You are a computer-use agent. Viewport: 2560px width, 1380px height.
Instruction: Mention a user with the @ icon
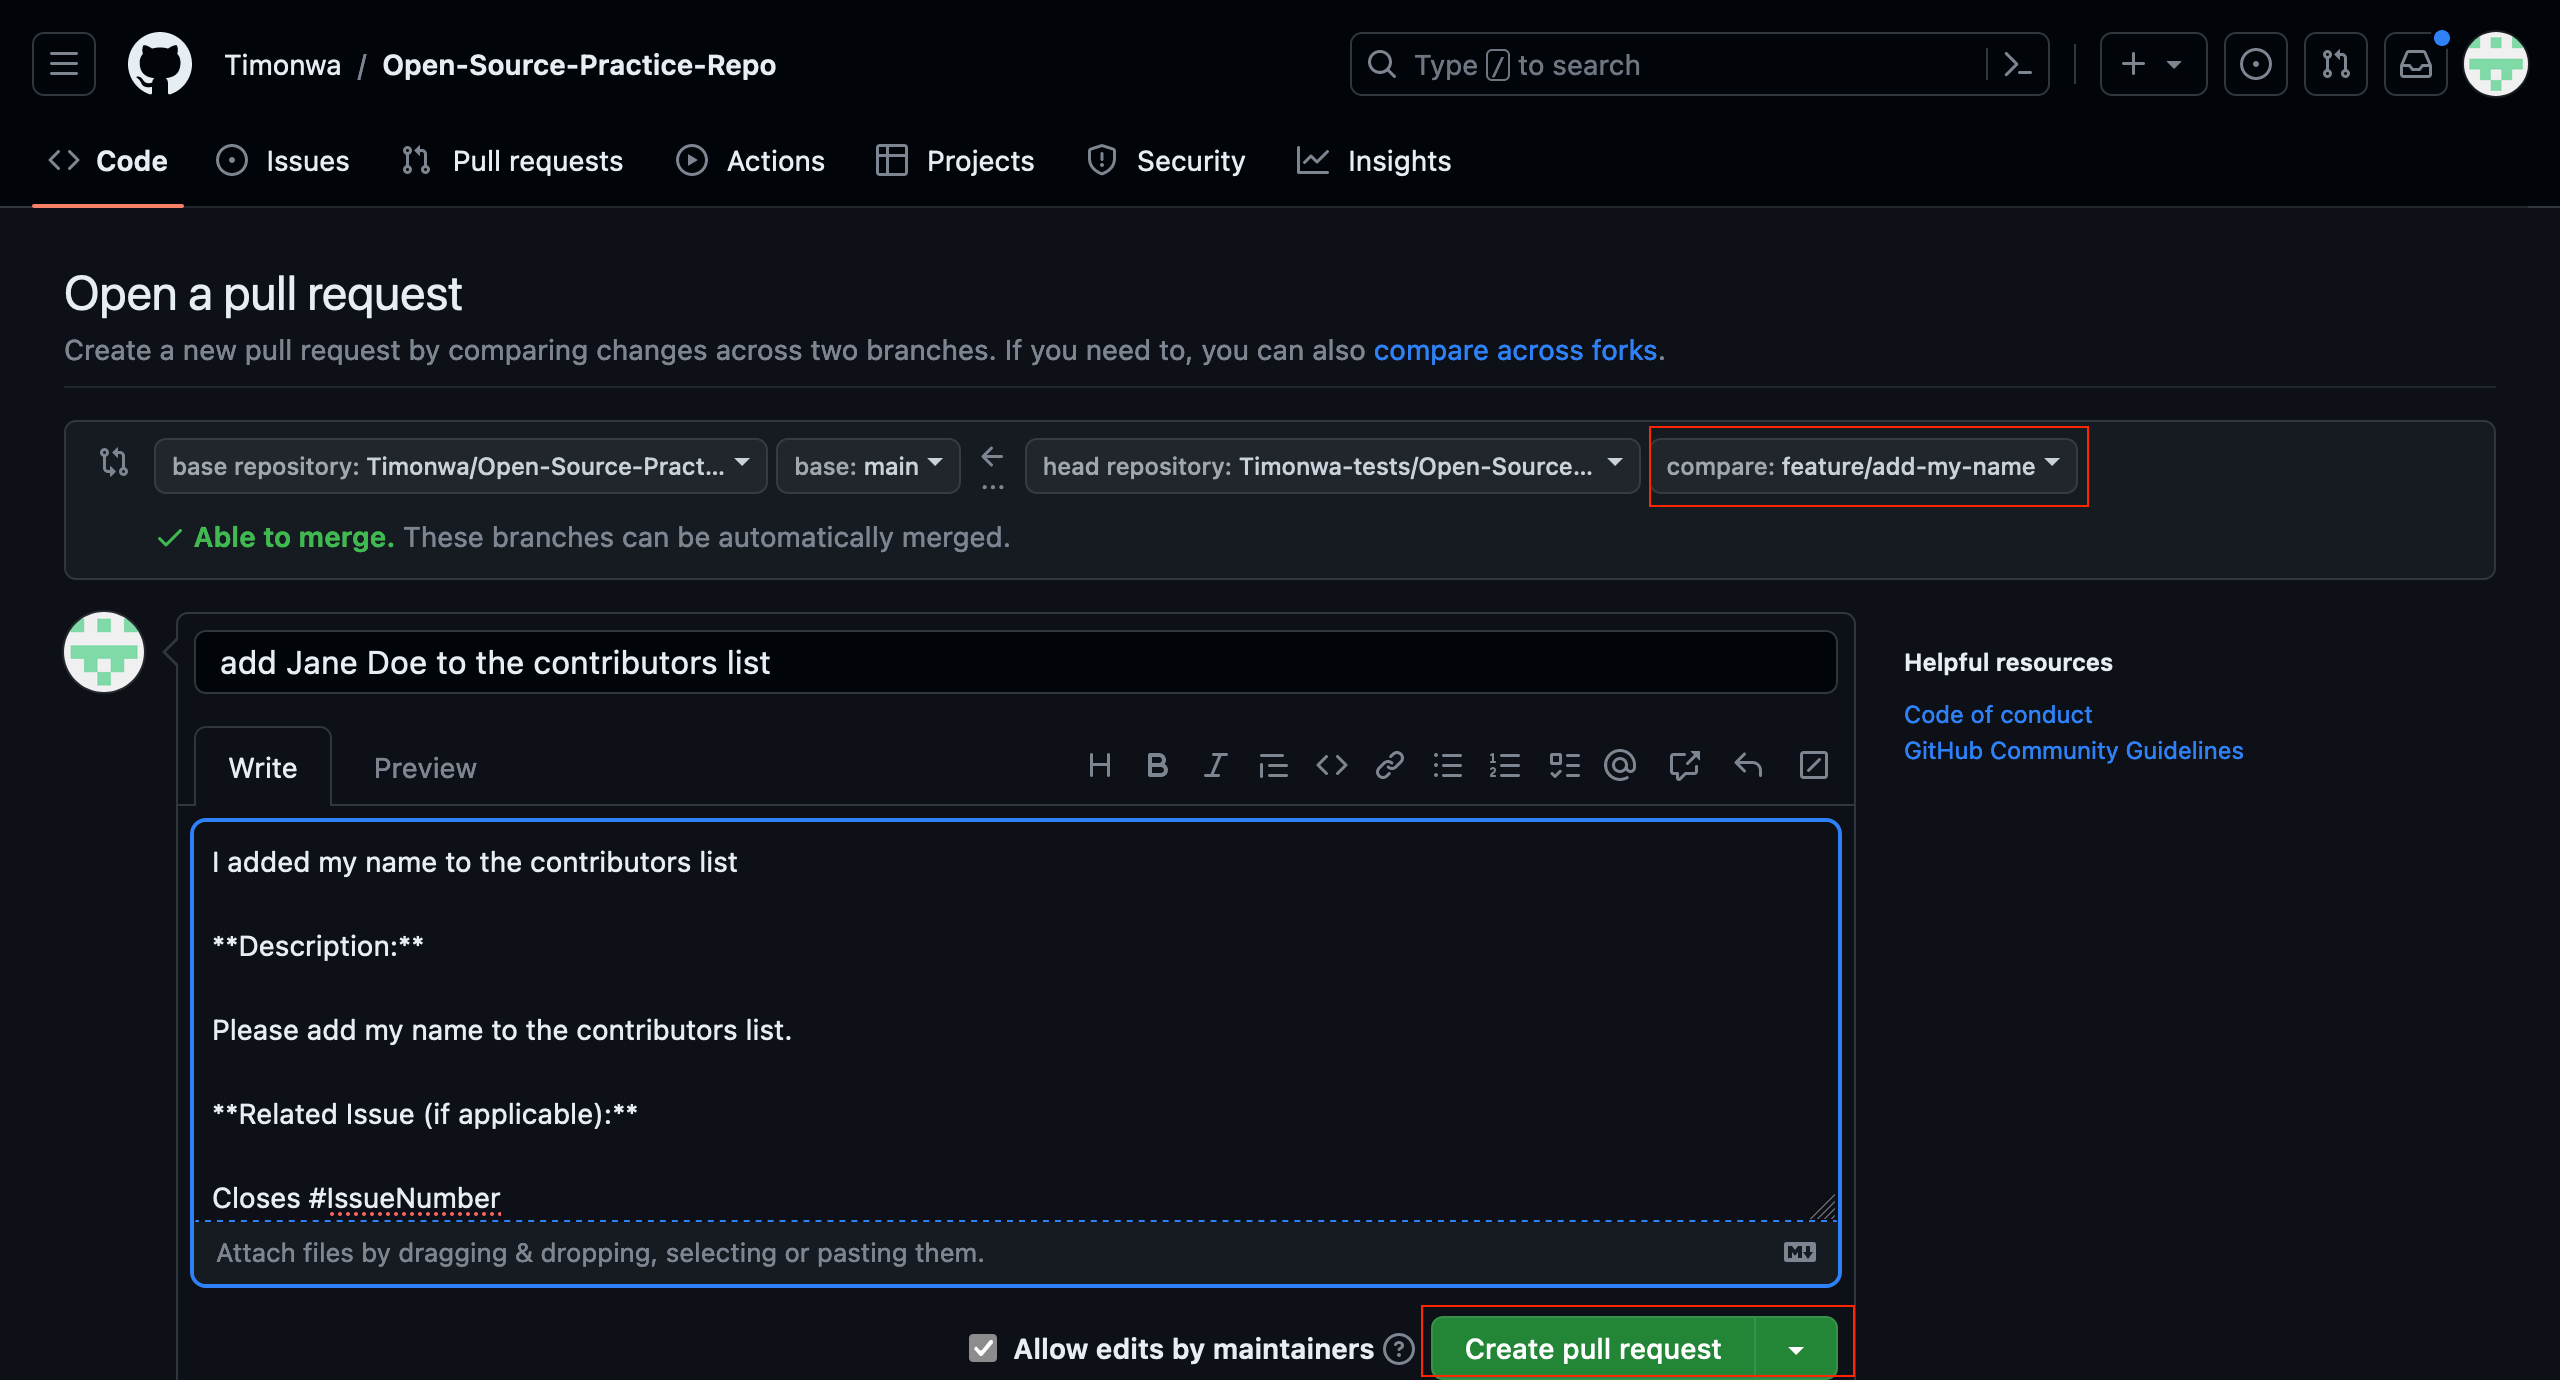coord(1619,766)
